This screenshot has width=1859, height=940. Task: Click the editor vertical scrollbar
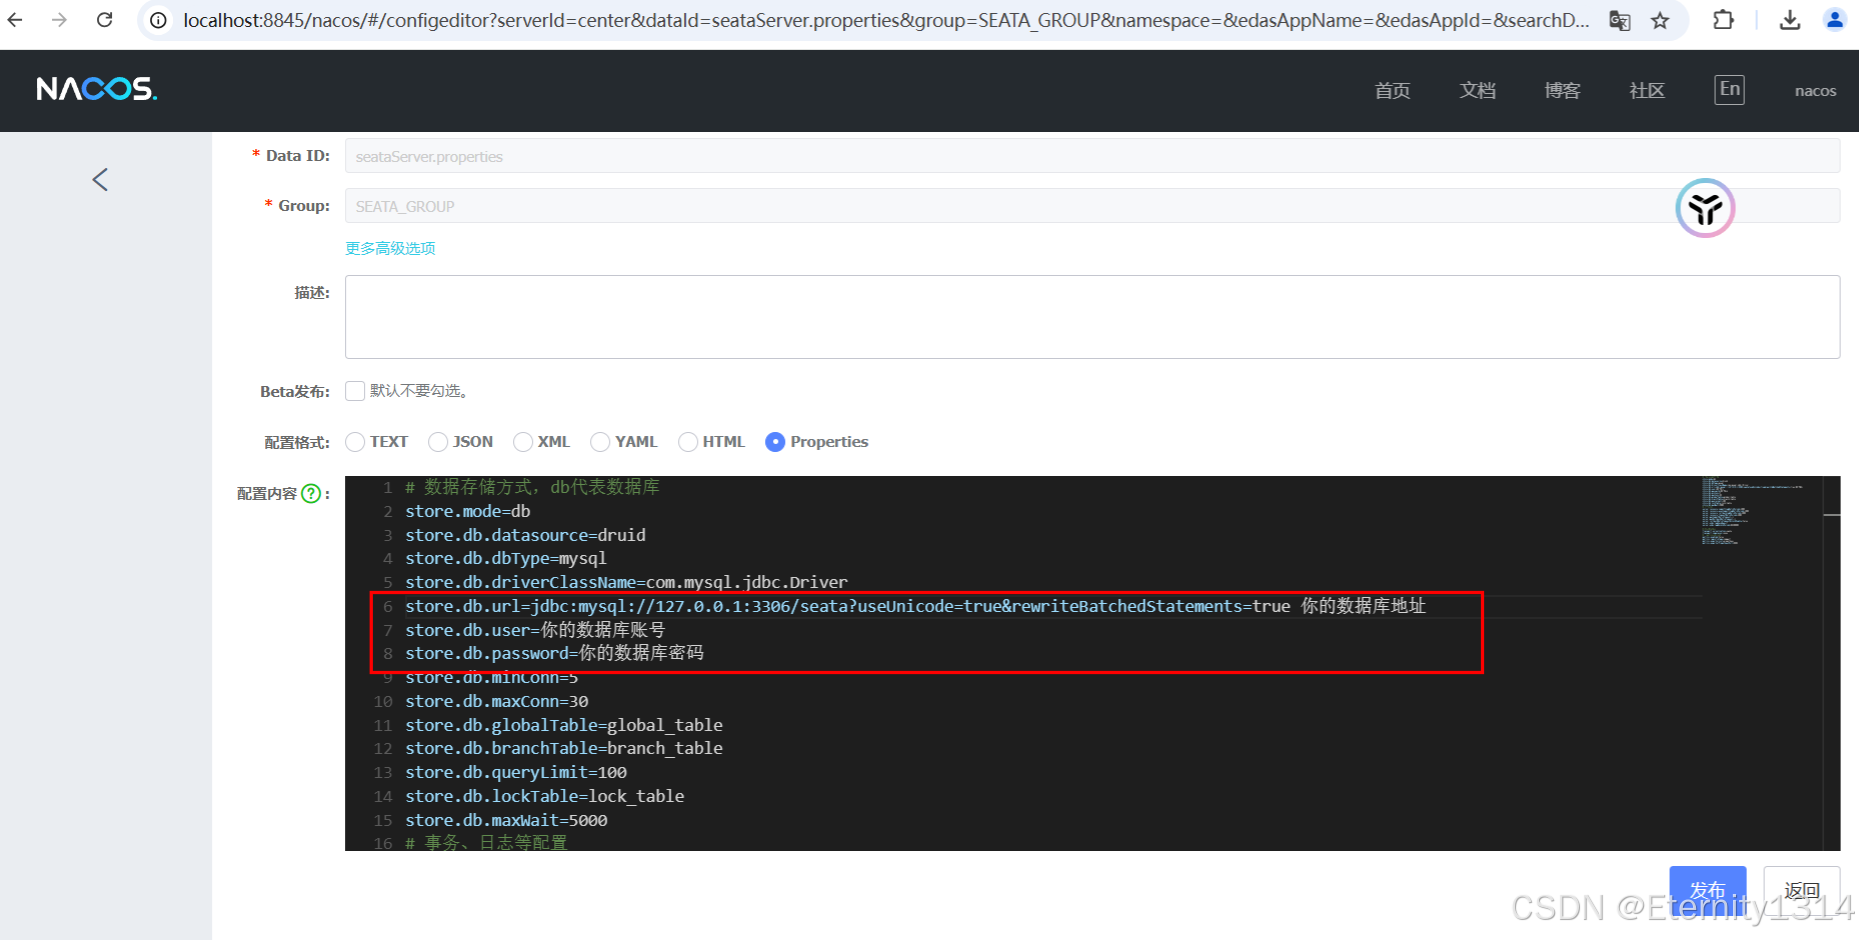pyautogui.click(x=1832, y=663)
